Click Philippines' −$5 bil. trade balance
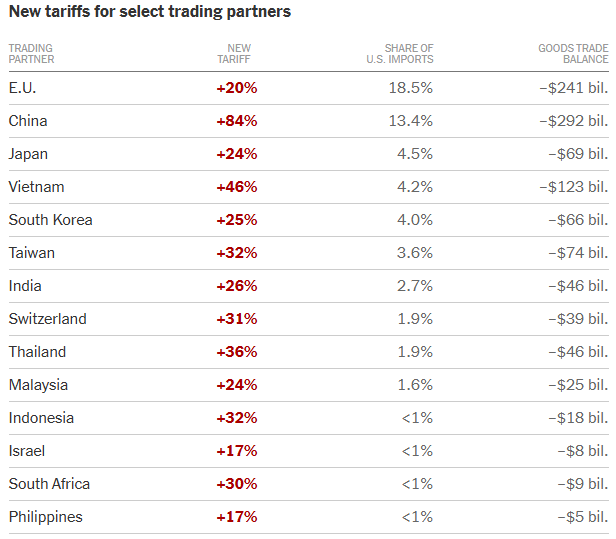Image resolution: width=616 pixels, height=539 pixels. (582, 517)
